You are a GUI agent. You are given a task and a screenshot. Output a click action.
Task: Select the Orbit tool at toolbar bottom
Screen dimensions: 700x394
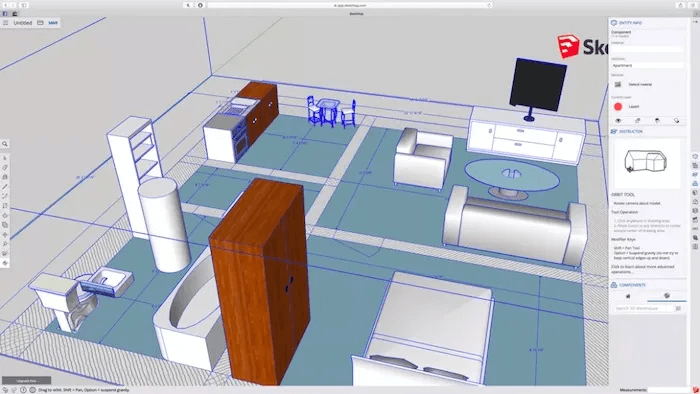click(5, 263)
